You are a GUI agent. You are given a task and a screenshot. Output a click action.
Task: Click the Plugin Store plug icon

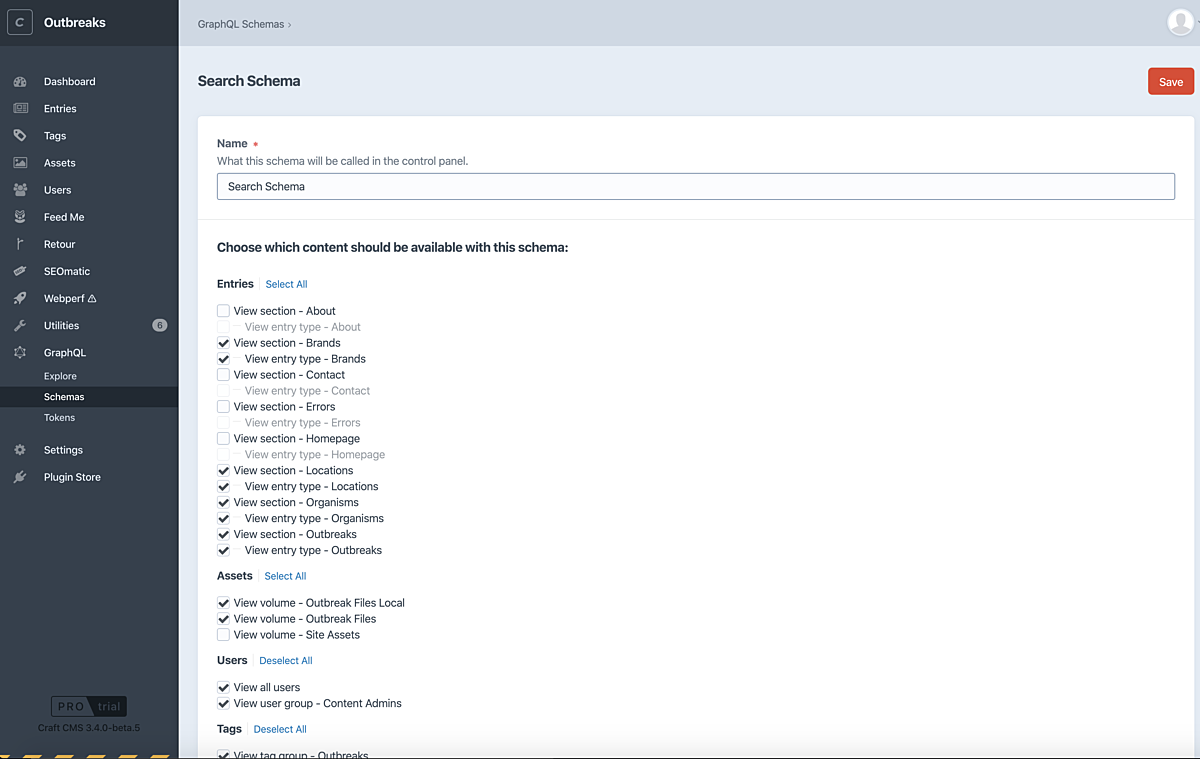[x=20, y=477]
